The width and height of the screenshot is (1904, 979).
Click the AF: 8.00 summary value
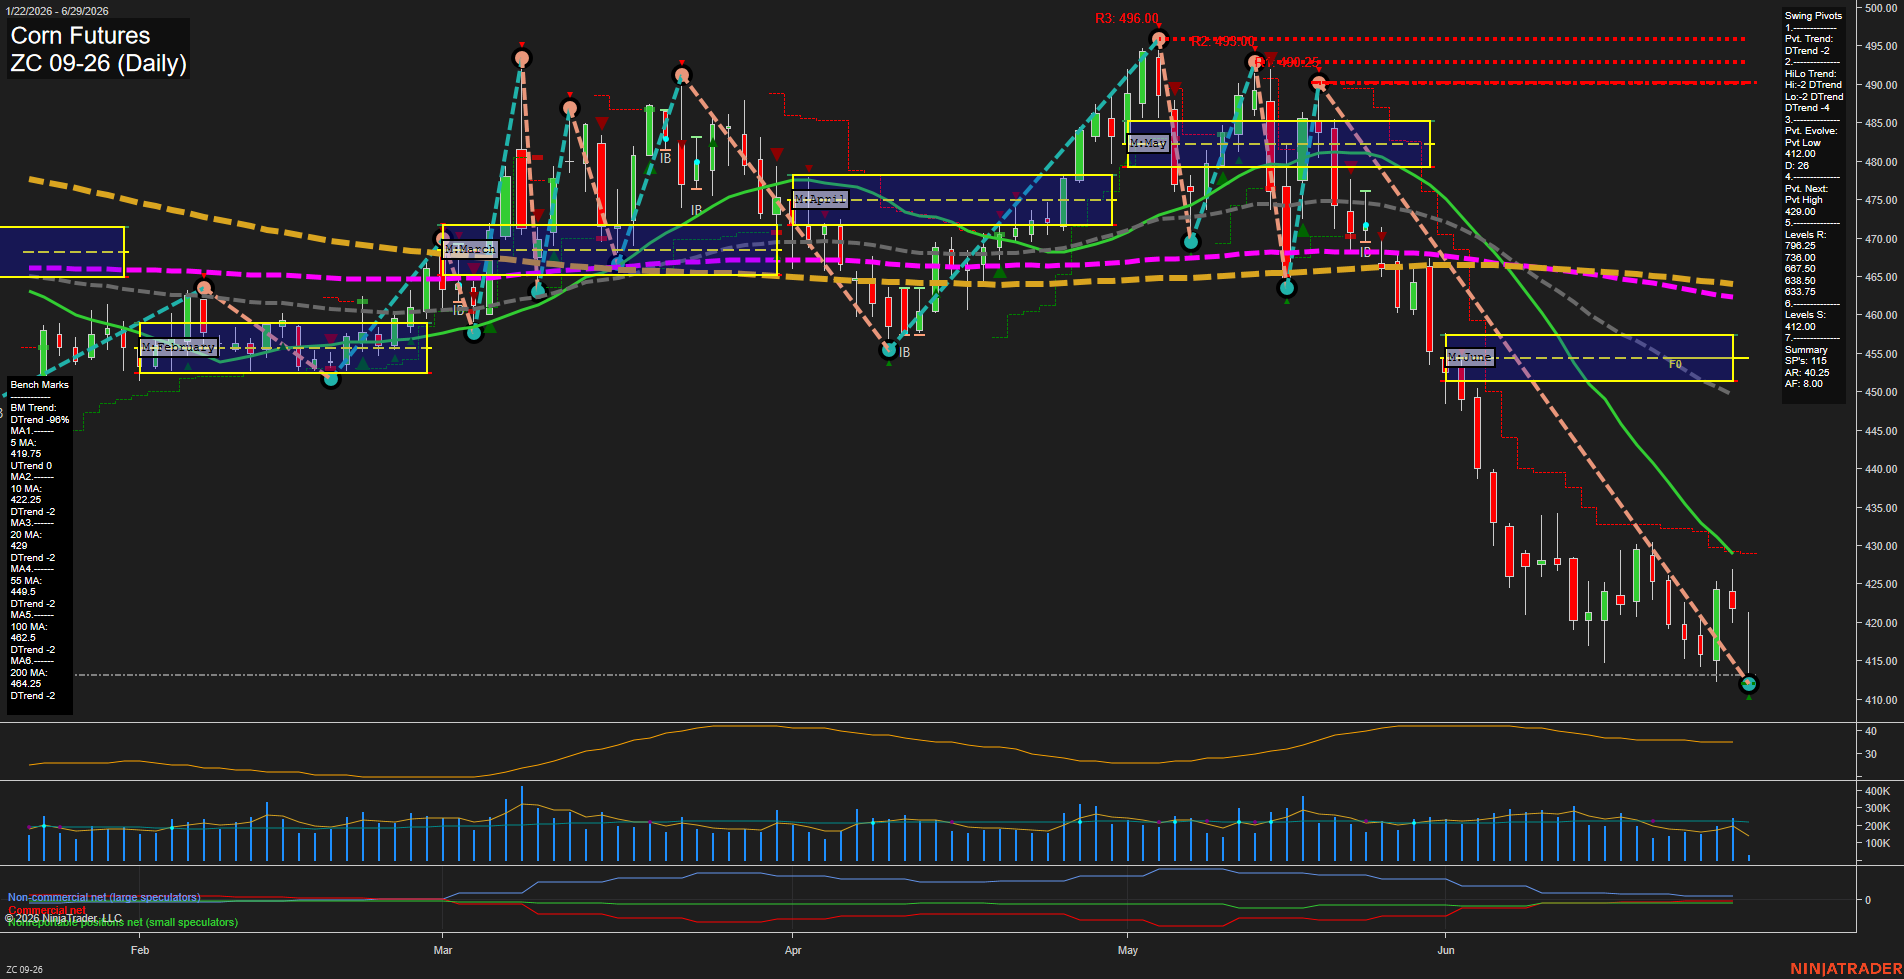[x=1803, y=384]
